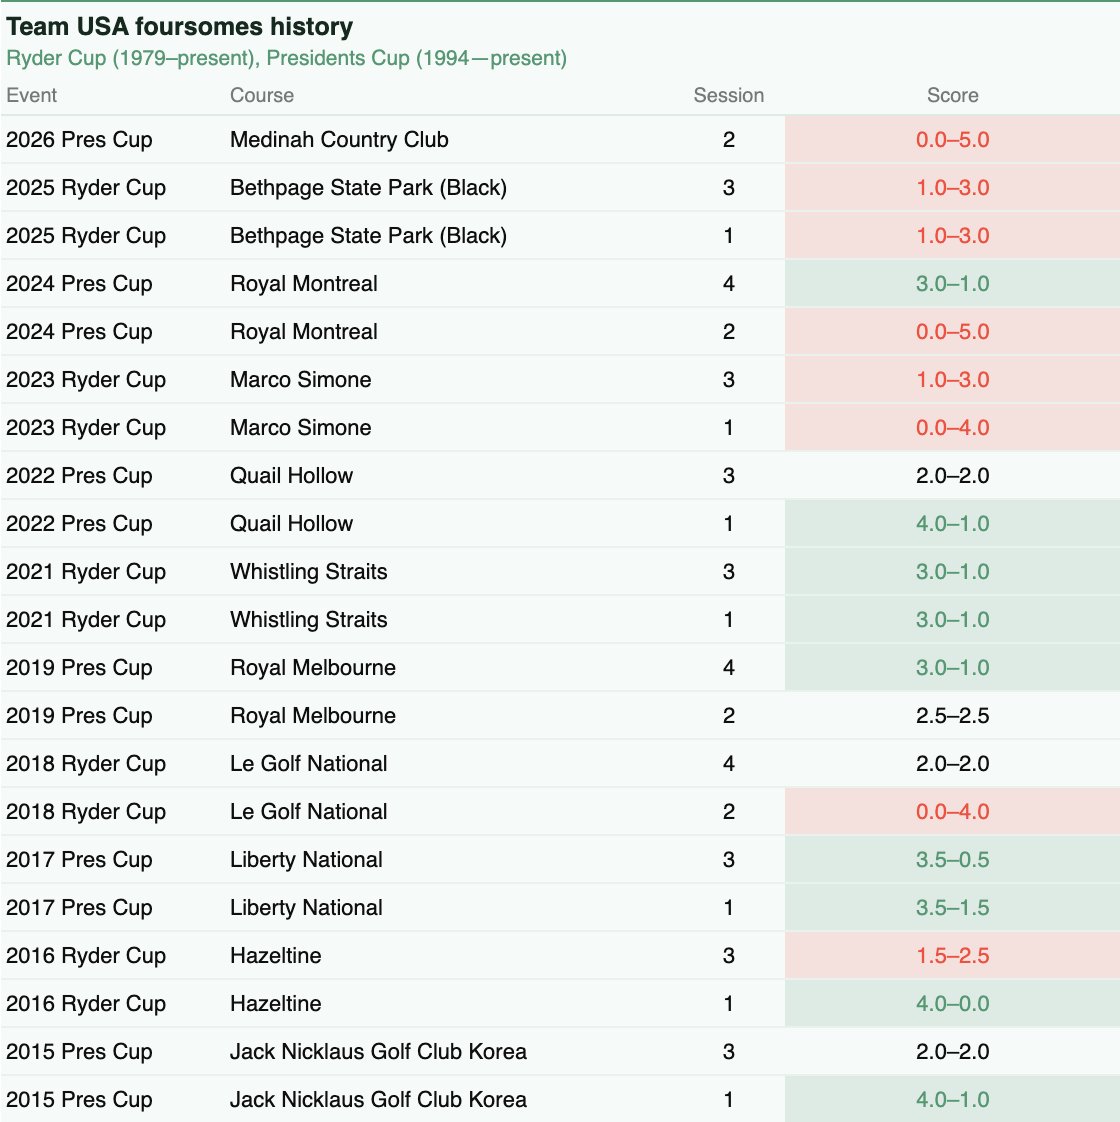
Task: Click Marco Simone in the session 3 row
Action: pos(301,379)
